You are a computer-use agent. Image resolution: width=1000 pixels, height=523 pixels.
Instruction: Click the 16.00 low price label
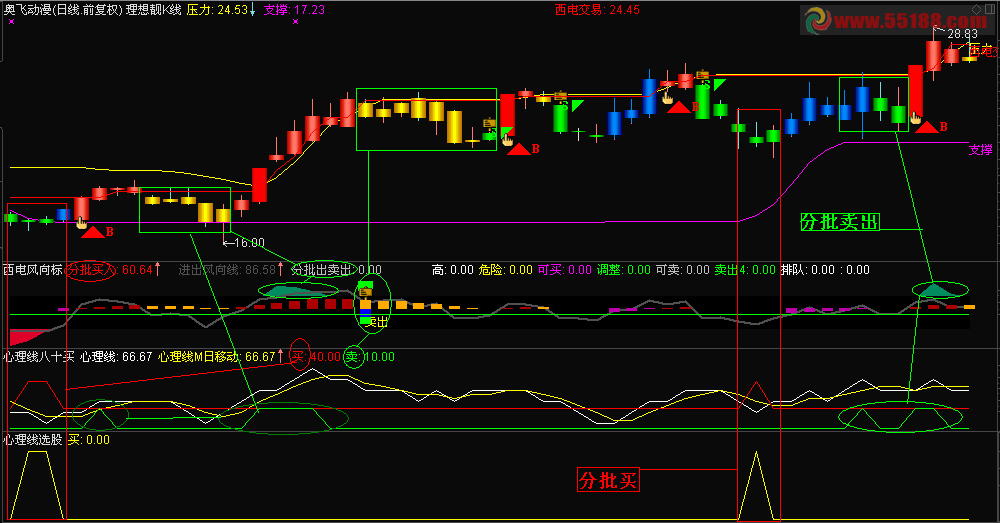pos(249,242)
